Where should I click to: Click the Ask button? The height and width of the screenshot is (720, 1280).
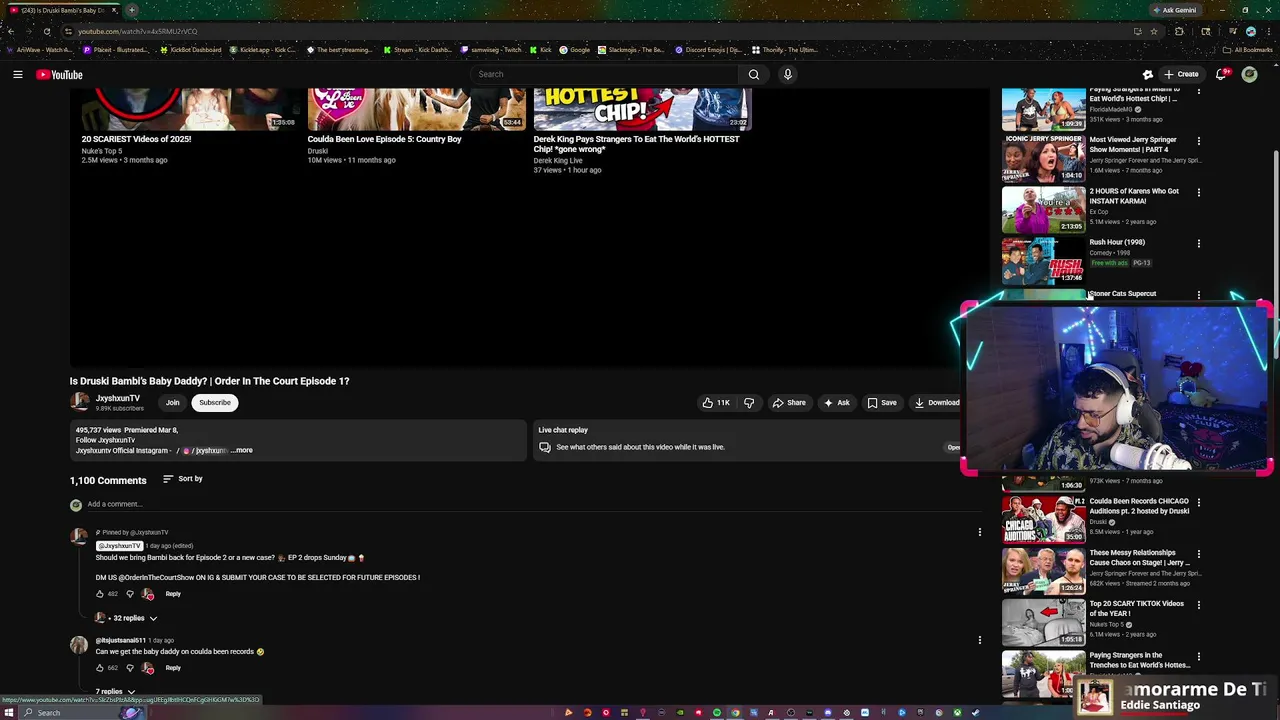[x=836, y=403]
